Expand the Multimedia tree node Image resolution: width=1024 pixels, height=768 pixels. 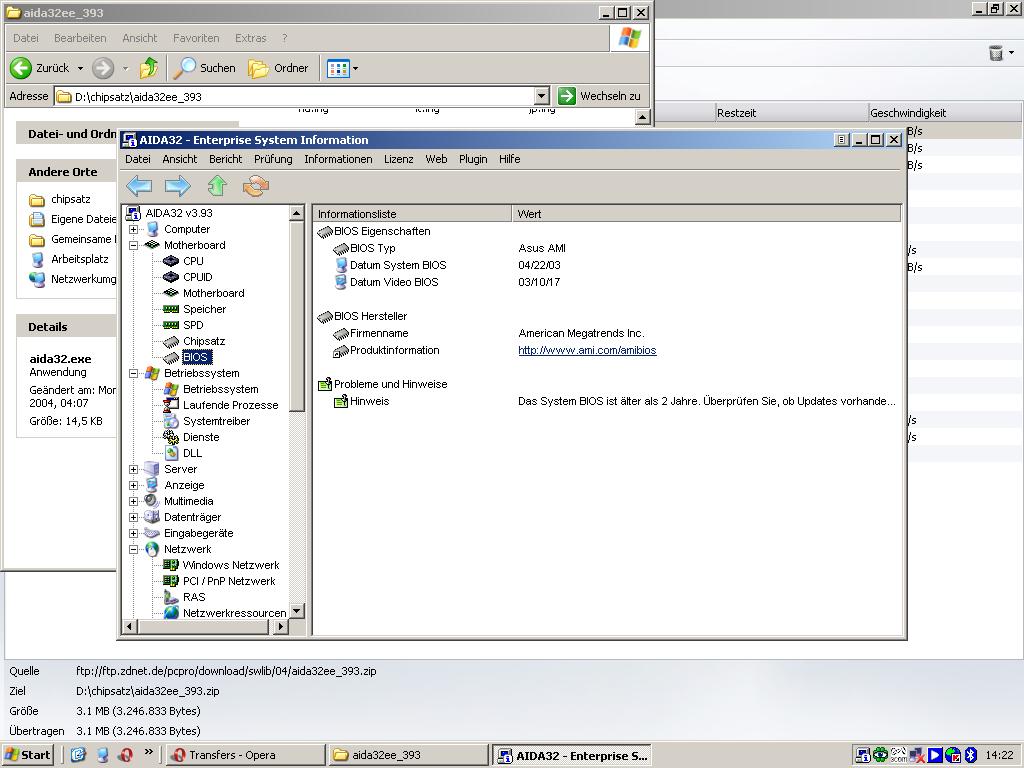point(134,501)
